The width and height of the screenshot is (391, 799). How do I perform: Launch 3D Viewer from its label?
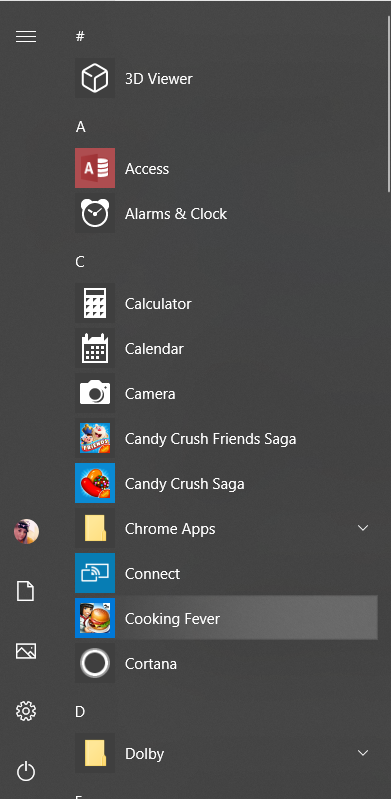(159, 78)
